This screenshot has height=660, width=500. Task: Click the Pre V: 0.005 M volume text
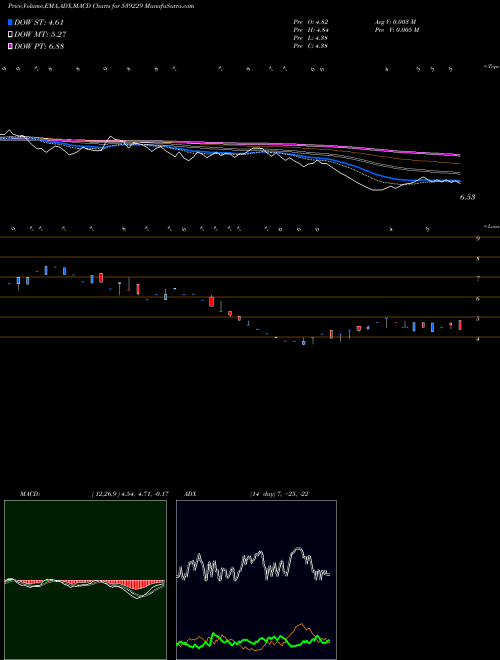pyautogui.click(x=397, y=29)
